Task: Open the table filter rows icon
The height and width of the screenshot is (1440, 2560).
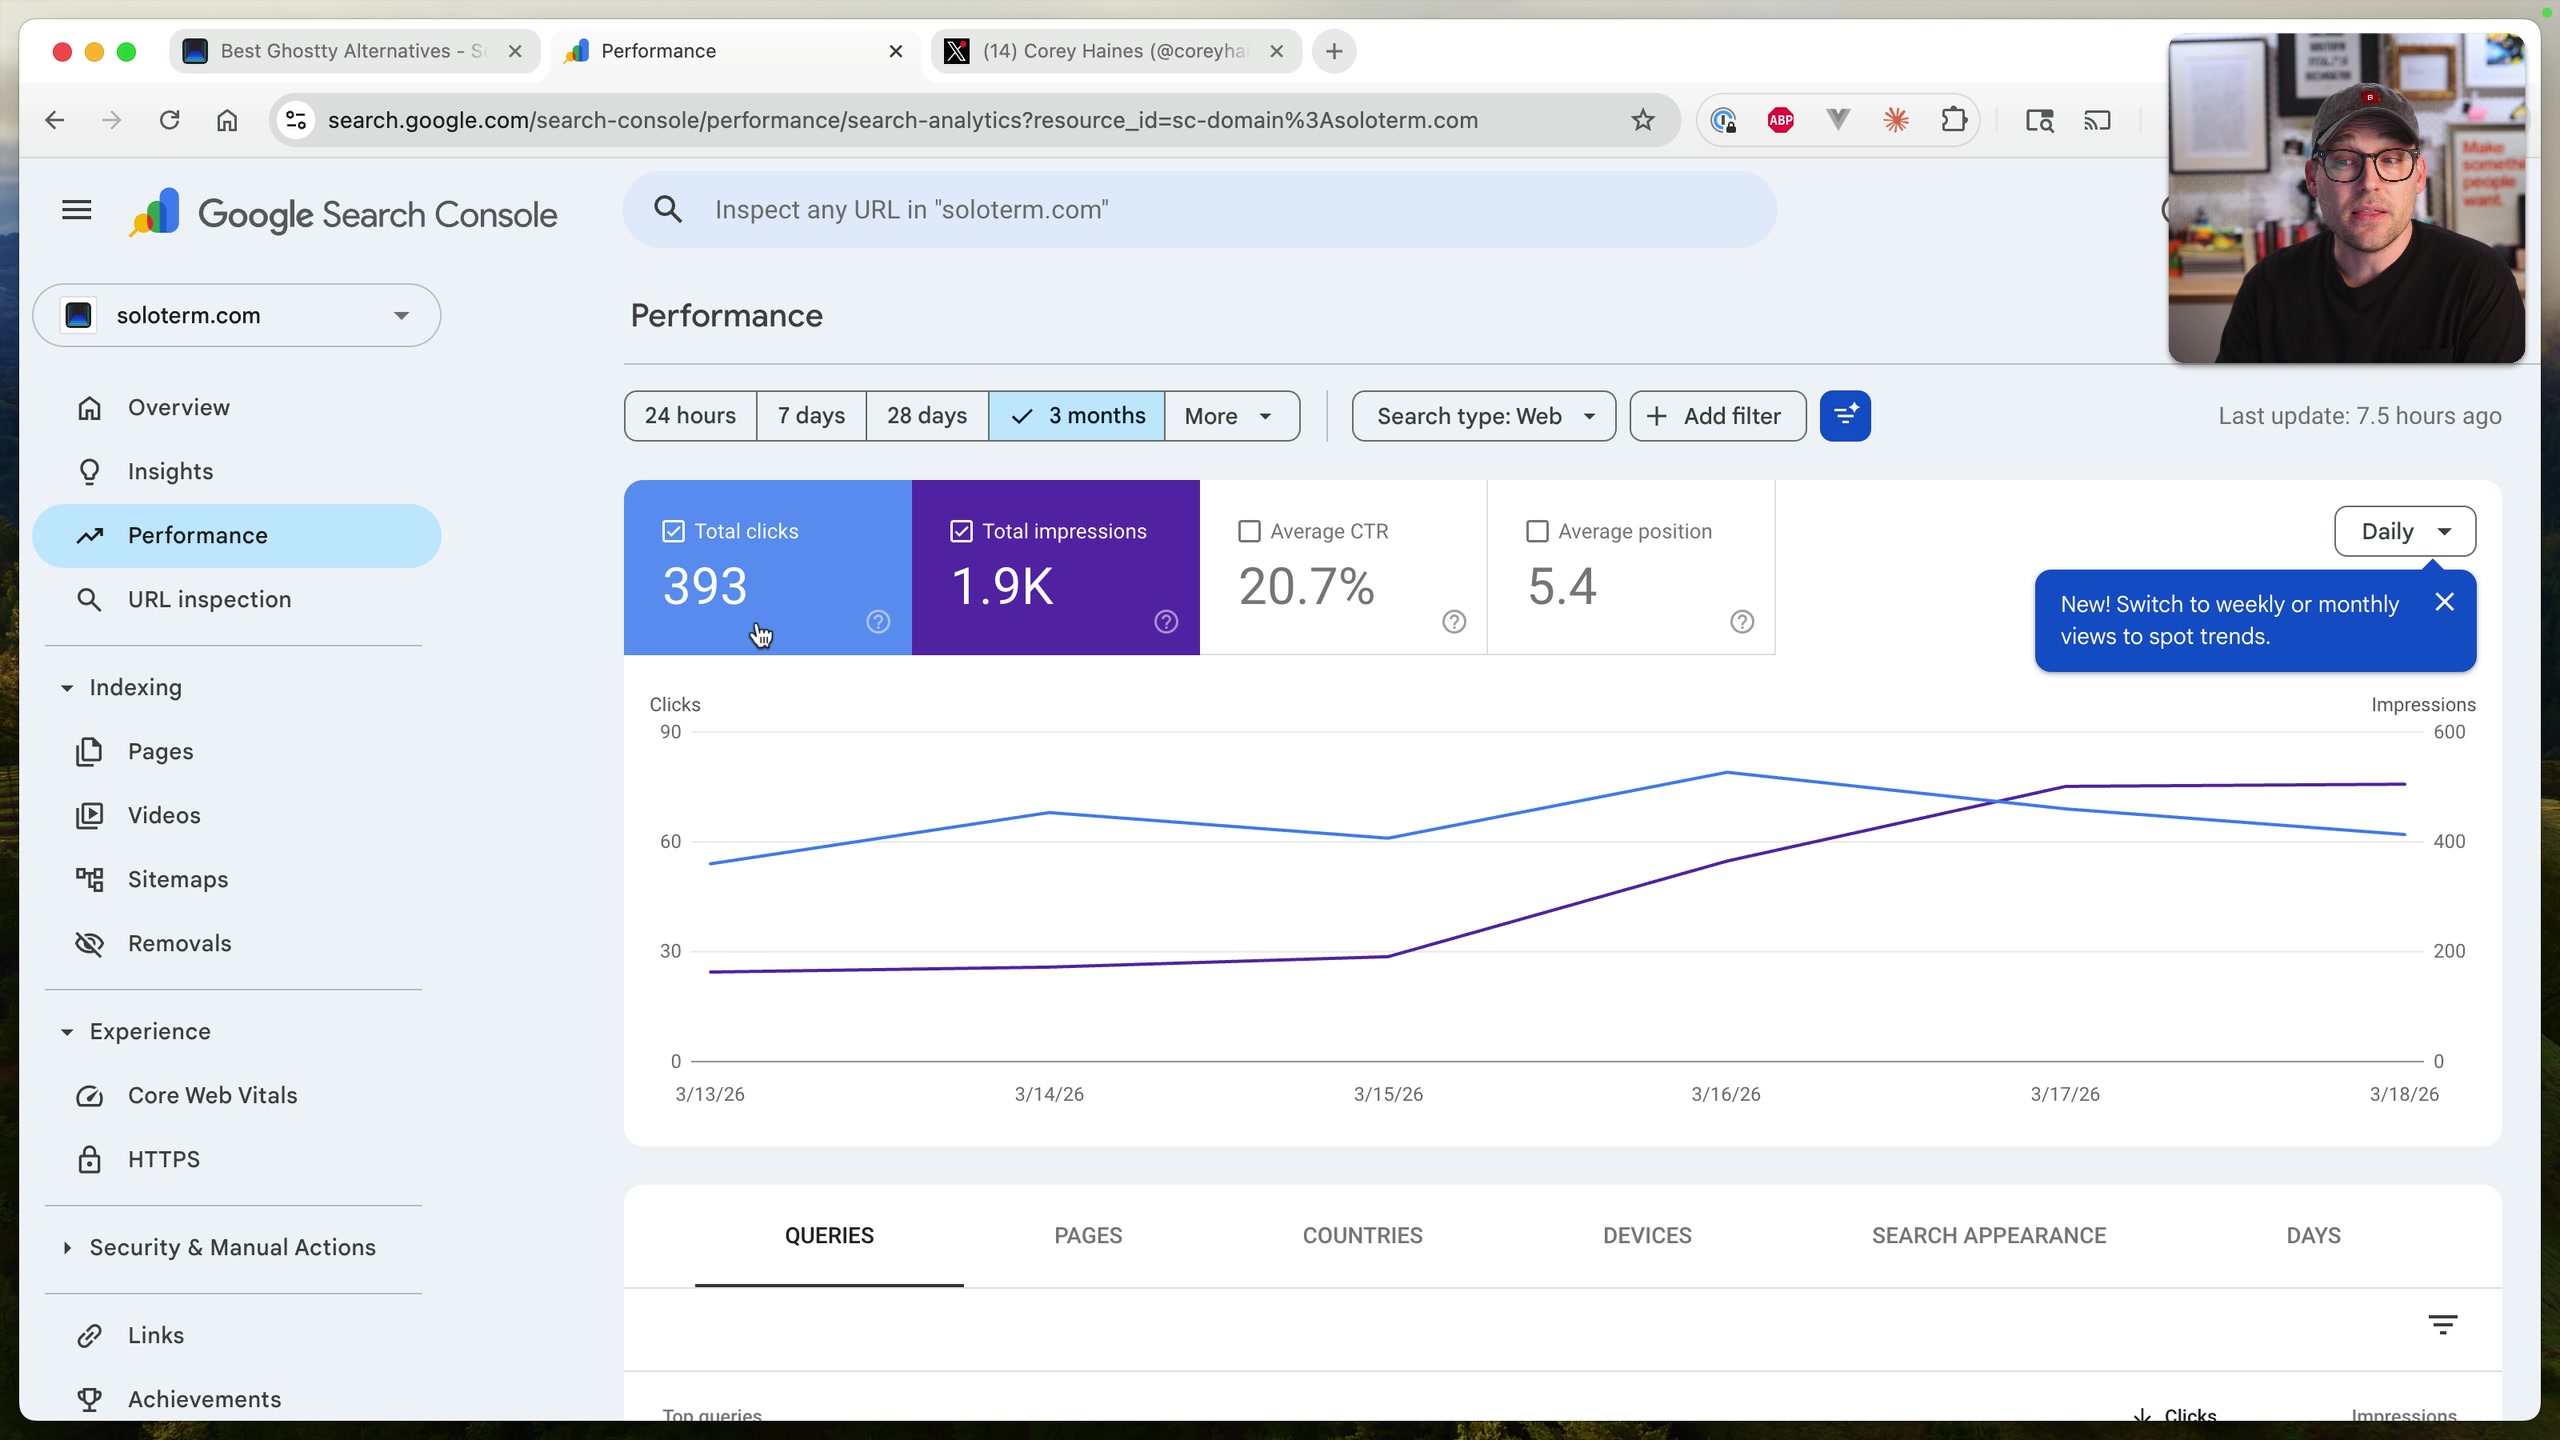Action: click(x=2443, y=1325)
